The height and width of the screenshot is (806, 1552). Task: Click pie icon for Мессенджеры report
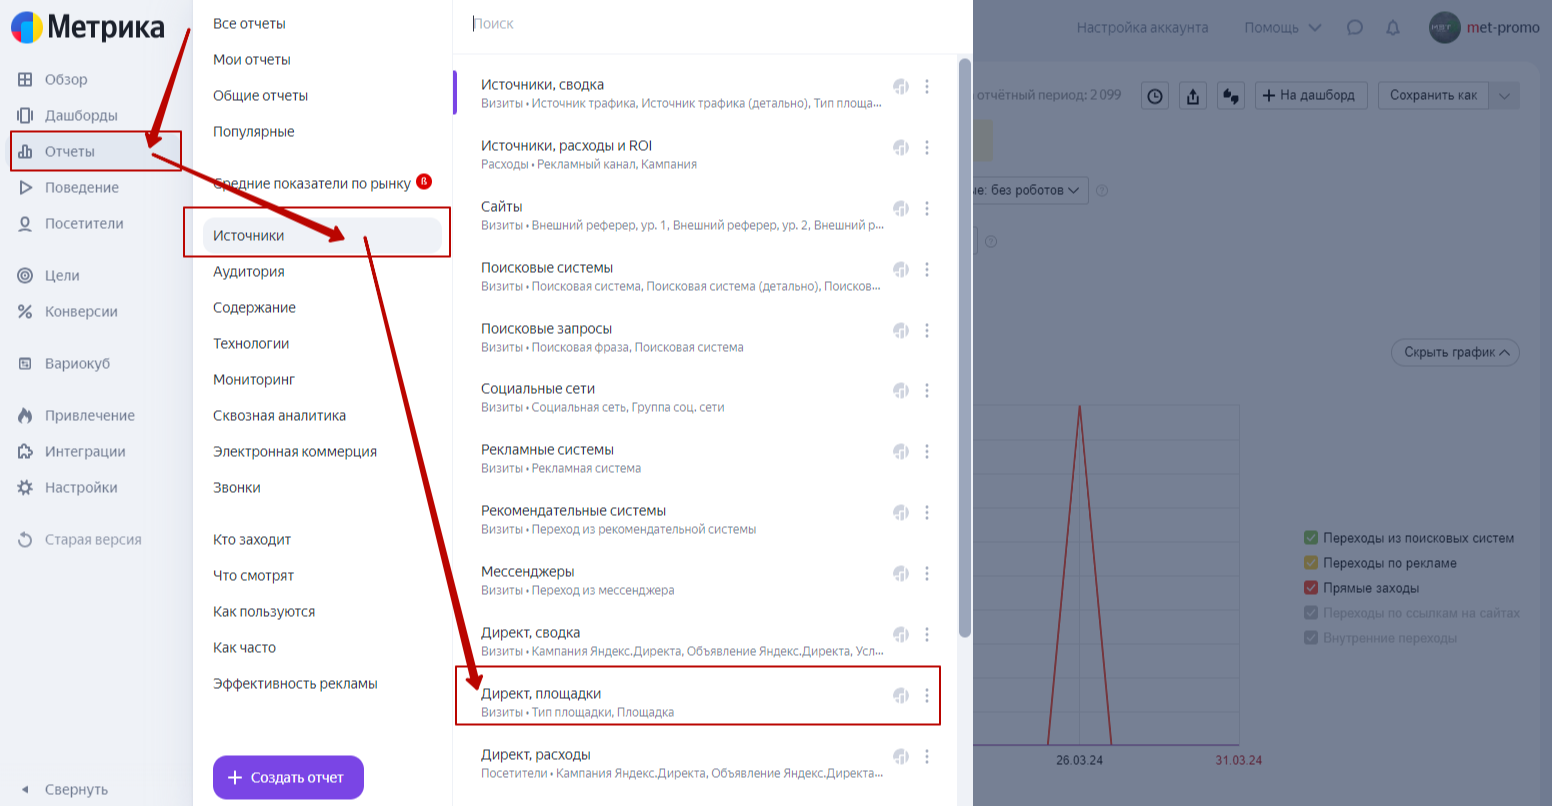(901, 574)
